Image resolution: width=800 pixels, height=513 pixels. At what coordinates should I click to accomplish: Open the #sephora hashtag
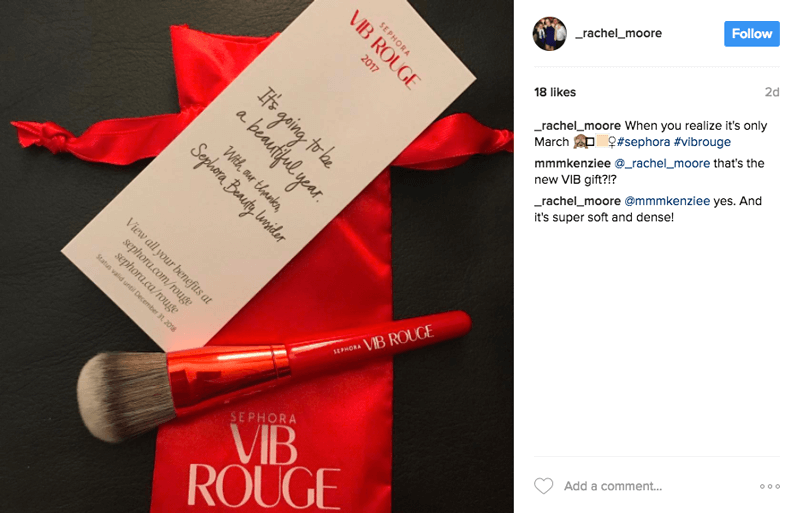(x=643, y=142)
